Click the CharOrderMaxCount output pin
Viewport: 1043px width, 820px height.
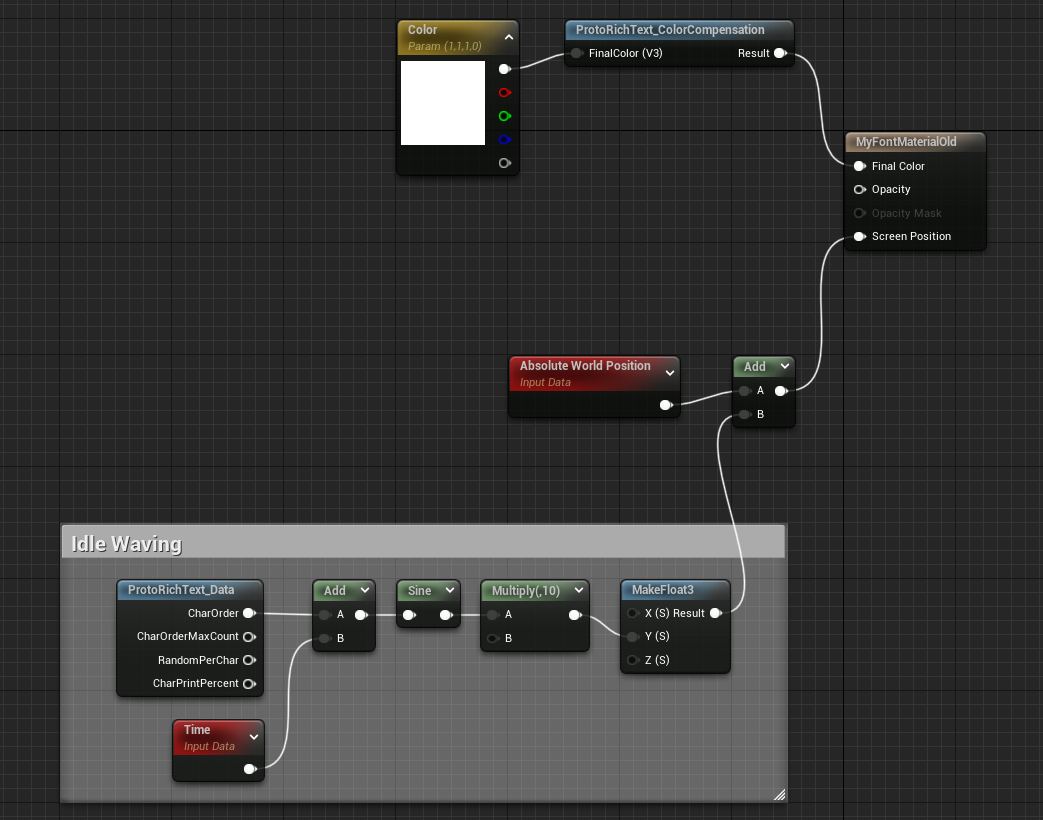249,637
